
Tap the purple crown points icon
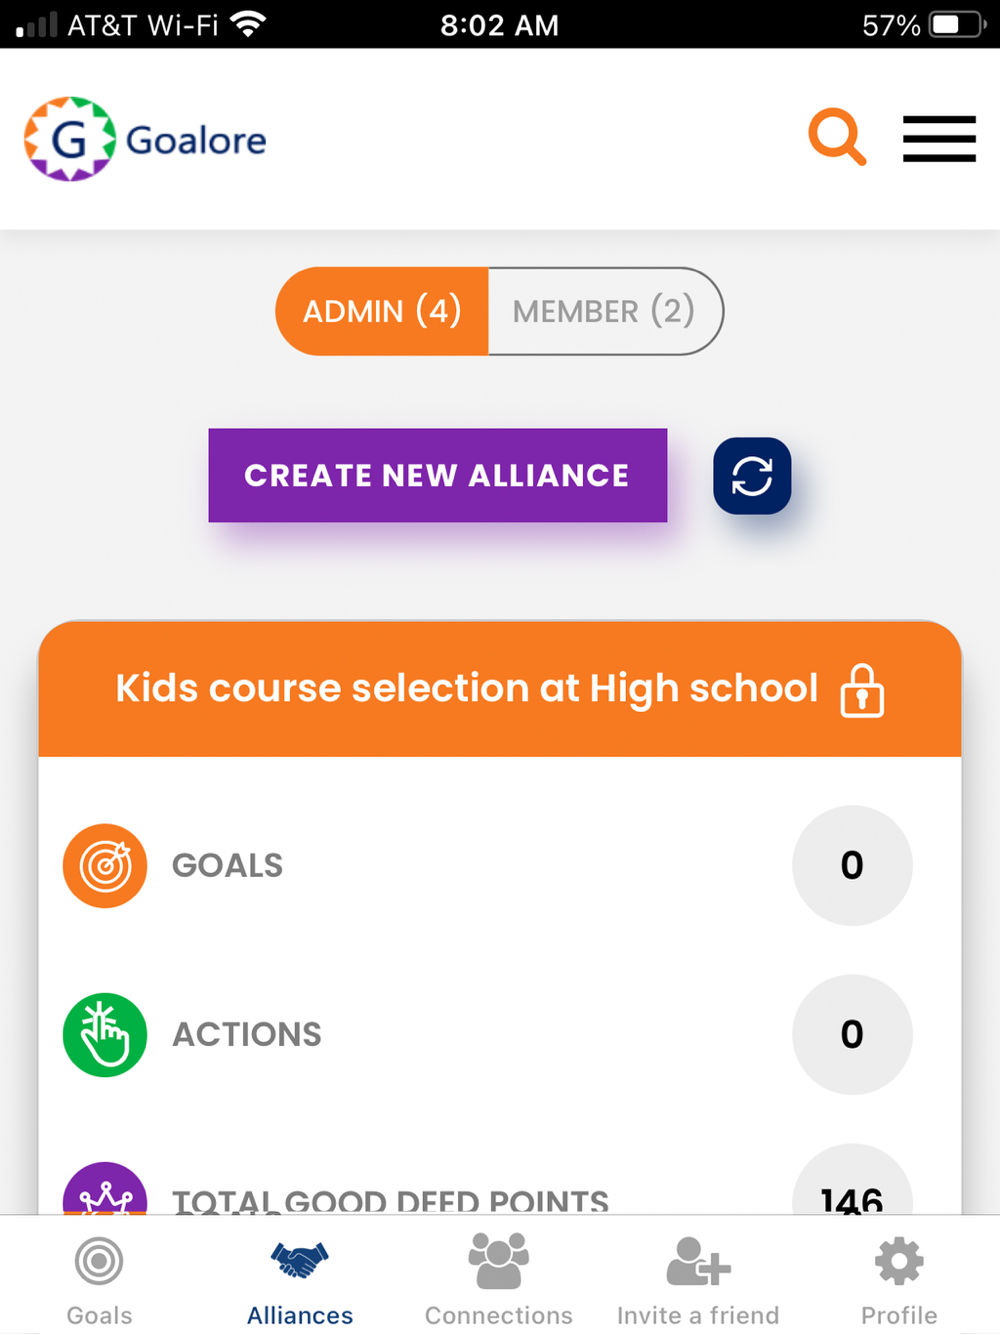105,1189
